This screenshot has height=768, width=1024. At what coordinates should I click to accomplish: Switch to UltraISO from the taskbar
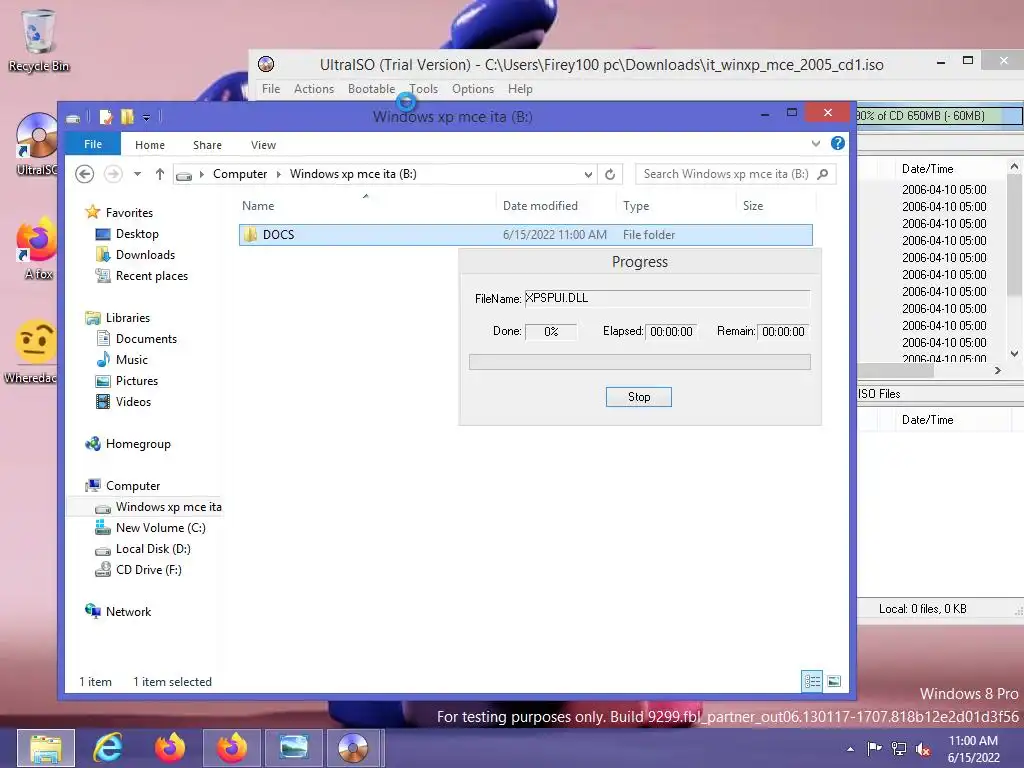353,748
